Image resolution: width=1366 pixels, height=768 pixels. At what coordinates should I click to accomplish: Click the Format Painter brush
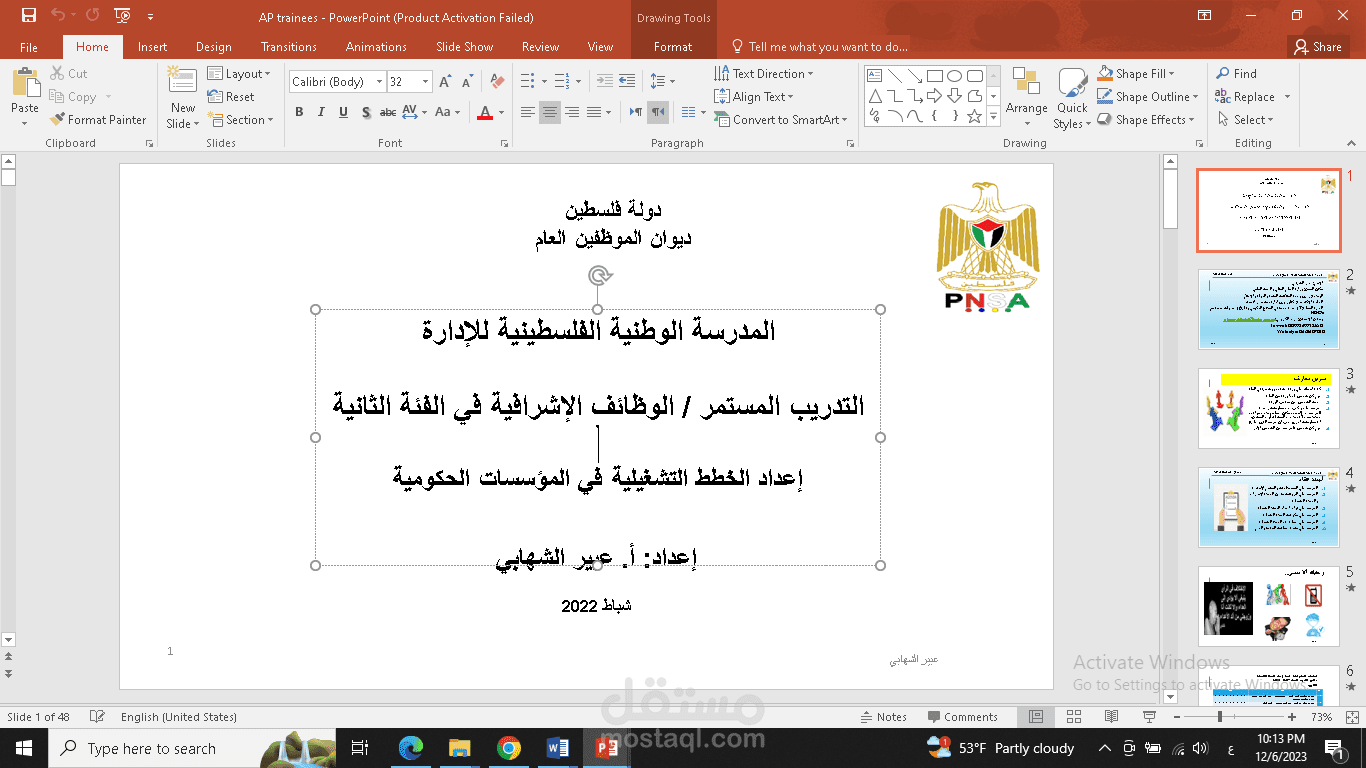(58, 120)
